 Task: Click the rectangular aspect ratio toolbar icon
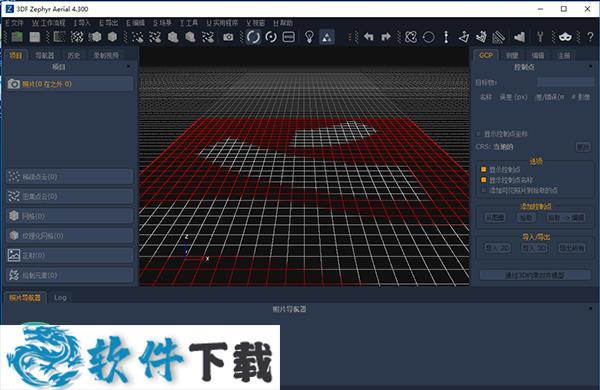(289, 37)
